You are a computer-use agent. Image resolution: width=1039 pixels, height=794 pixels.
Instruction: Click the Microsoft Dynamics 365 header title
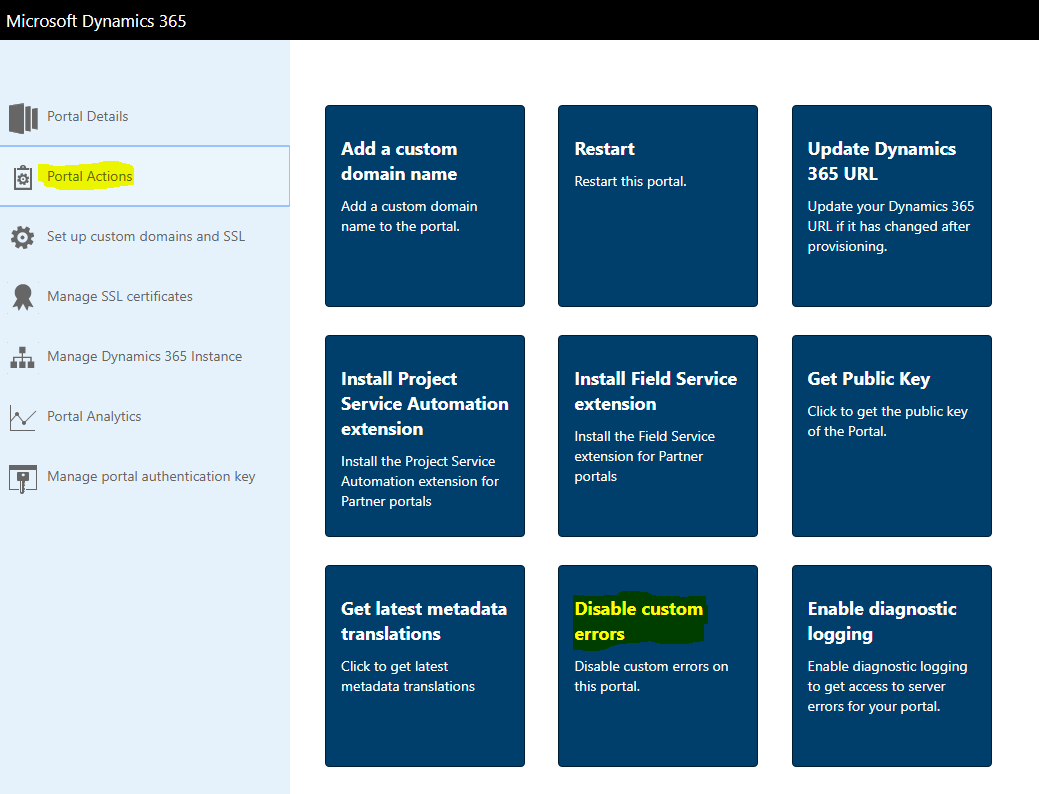(96, 21)
